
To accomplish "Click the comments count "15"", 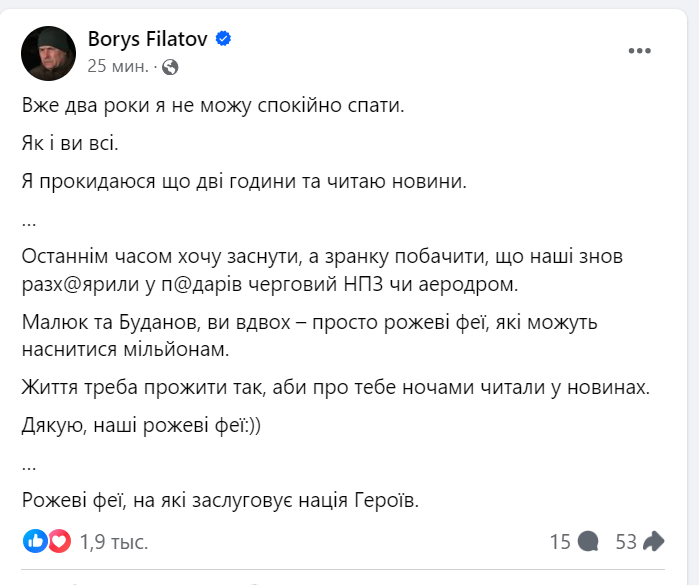I will pos(560,542).
